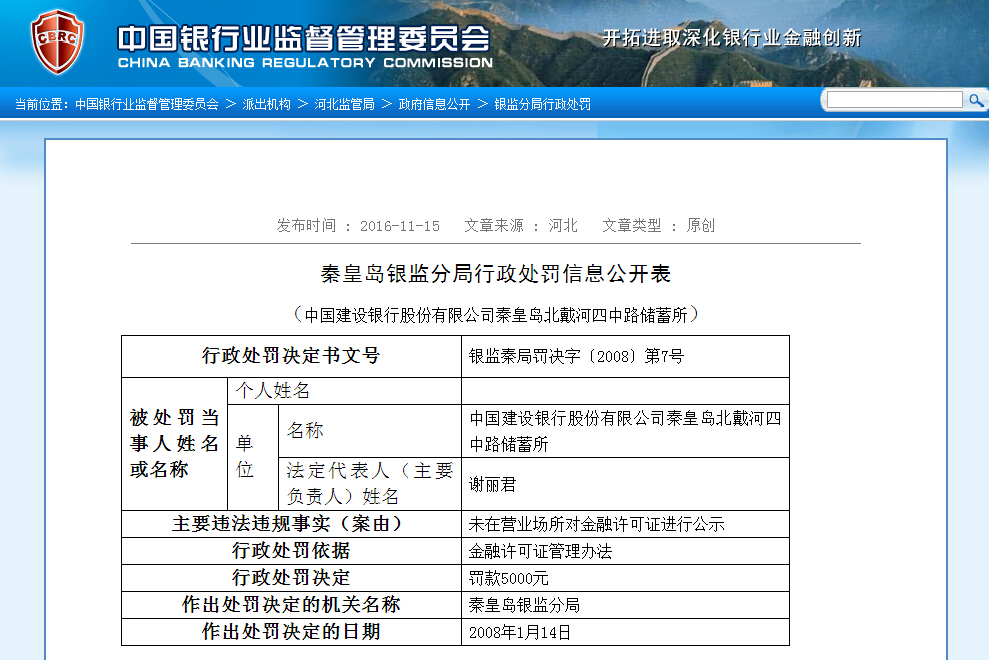Click the cell 金融许可证管理办法
The width and height of the screenshot is (989, 660).
[x=626, y=551]
